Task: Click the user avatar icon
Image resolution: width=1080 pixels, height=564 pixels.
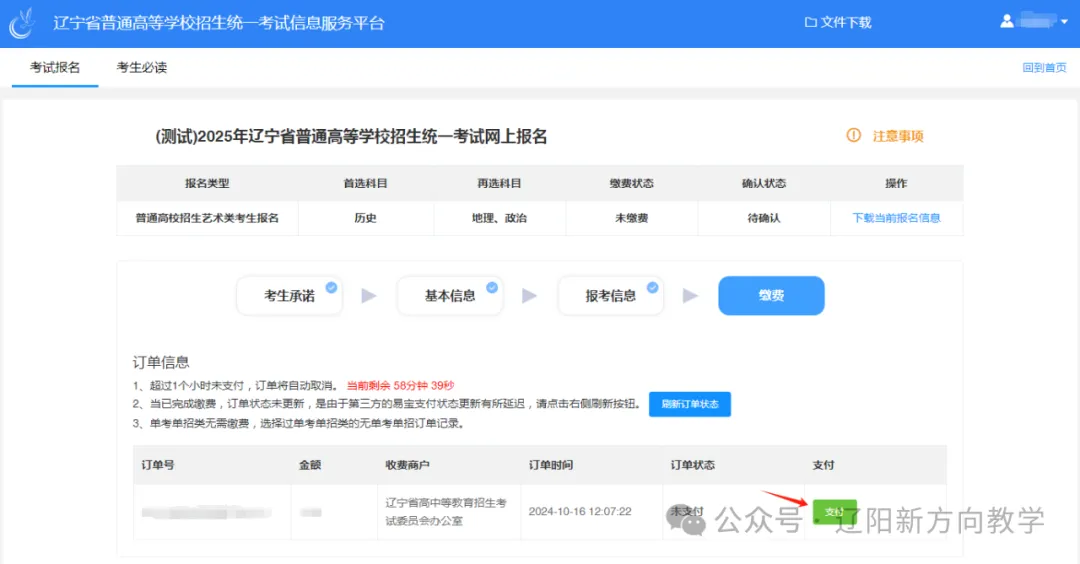Action: tap(1007, 21)
